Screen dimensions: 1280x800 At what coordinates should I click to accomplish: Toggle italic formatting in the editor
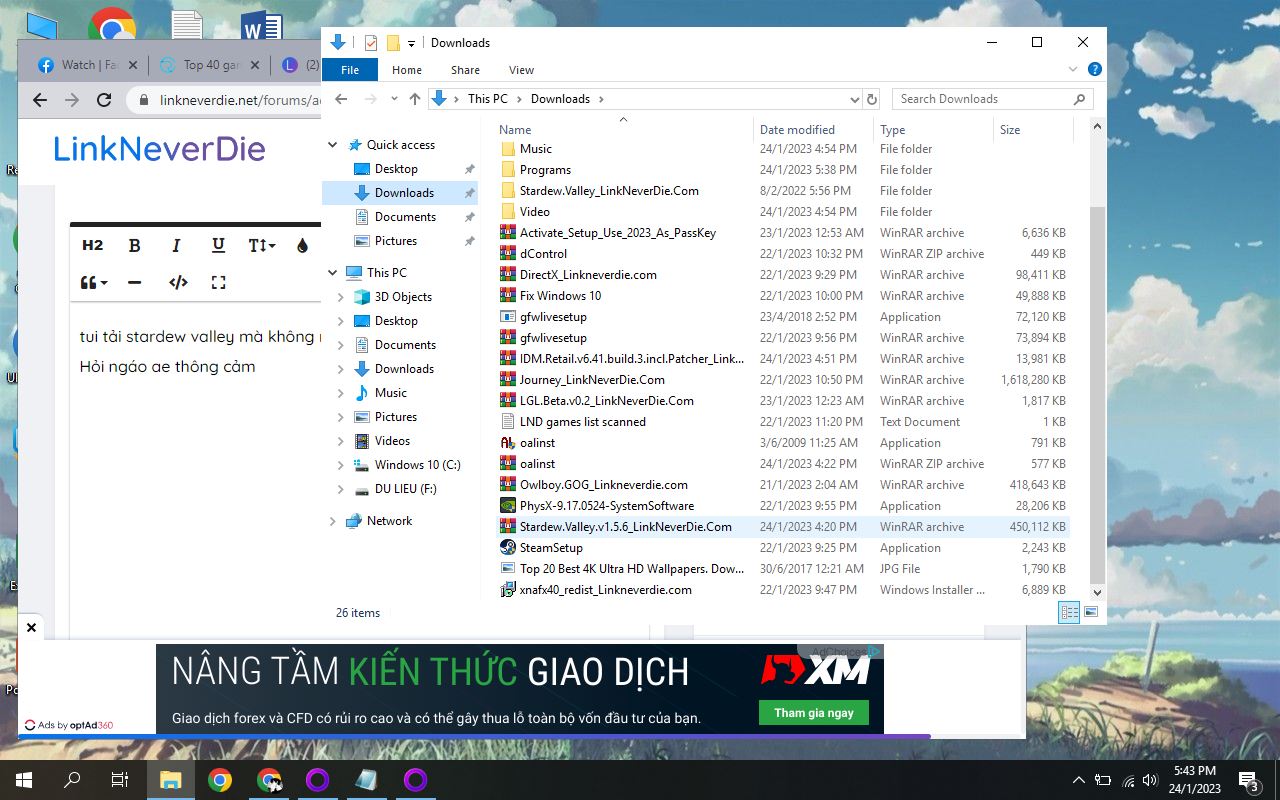176,245
